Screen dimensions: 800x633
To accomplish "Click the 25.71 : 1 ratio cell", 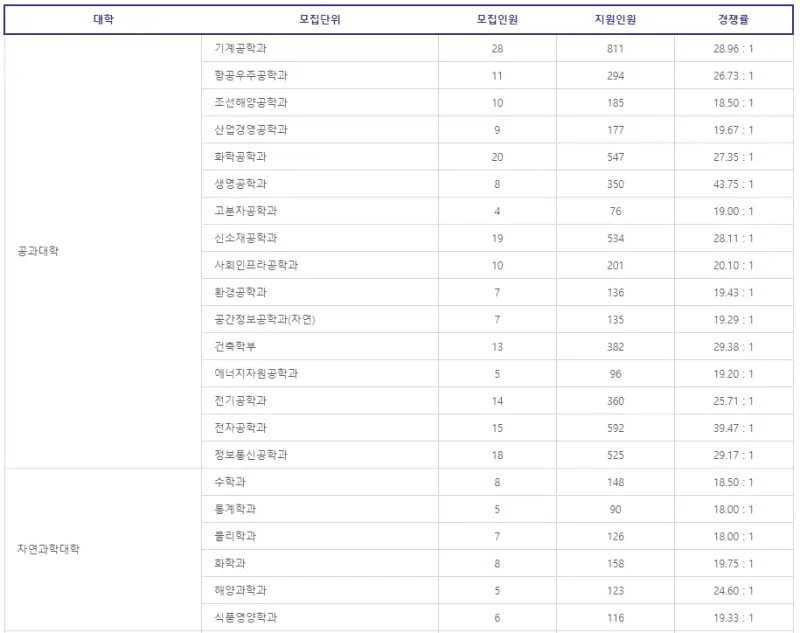I will click(x=733, y=401).
